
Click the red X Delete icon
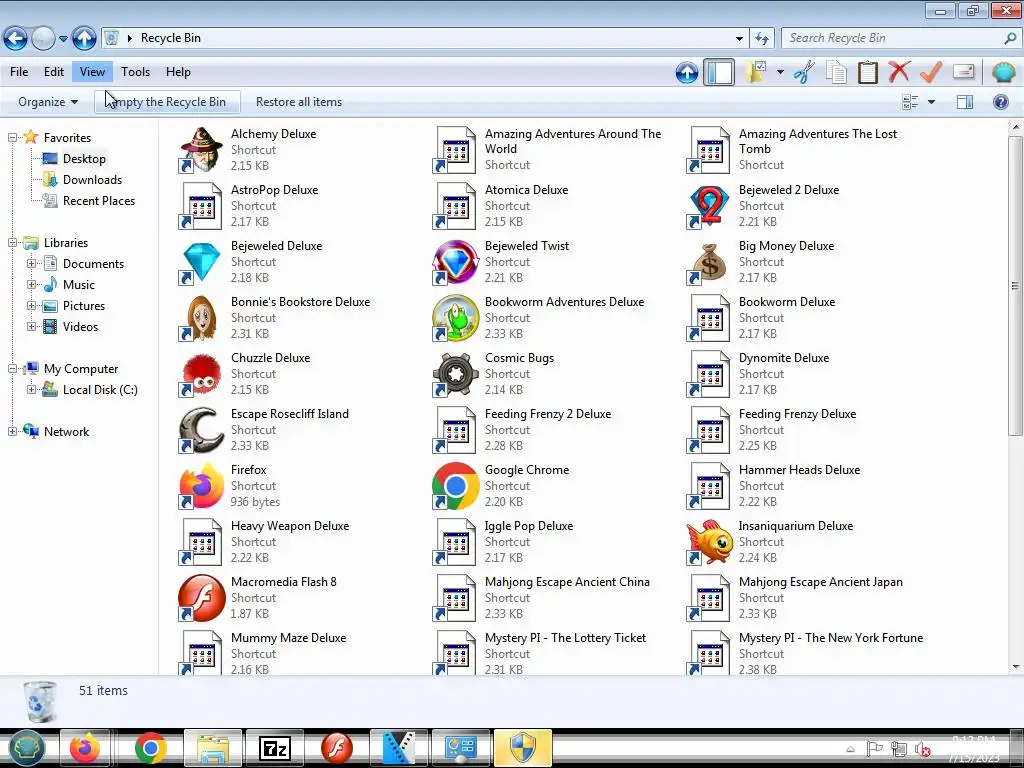click(899, 71)
